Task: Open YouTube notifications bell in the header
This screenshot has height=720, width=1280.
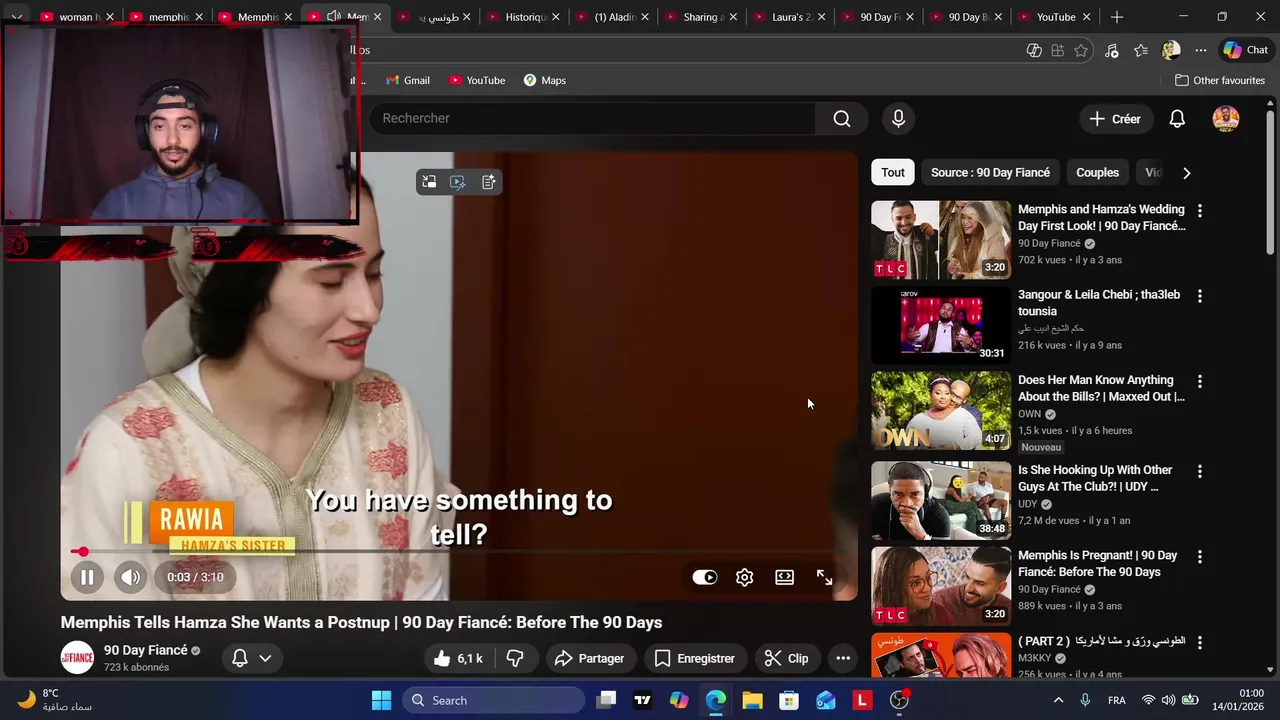Action: coord(1177,119)
